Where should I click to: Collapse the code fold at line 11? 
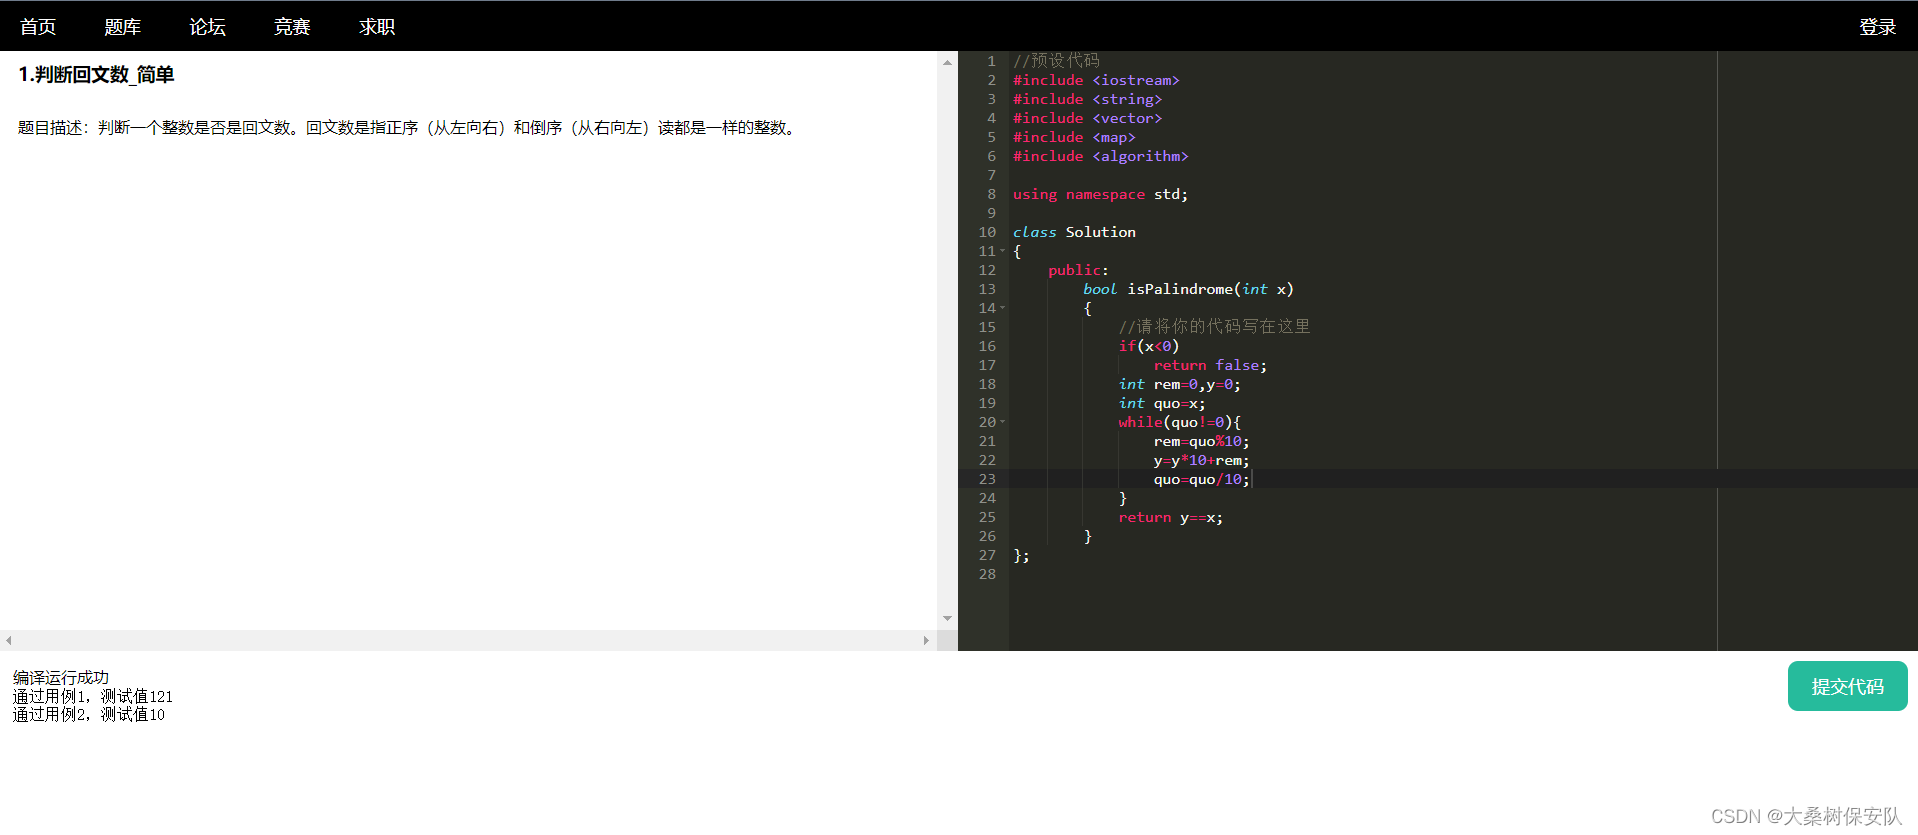click(x=1003, y=251)
